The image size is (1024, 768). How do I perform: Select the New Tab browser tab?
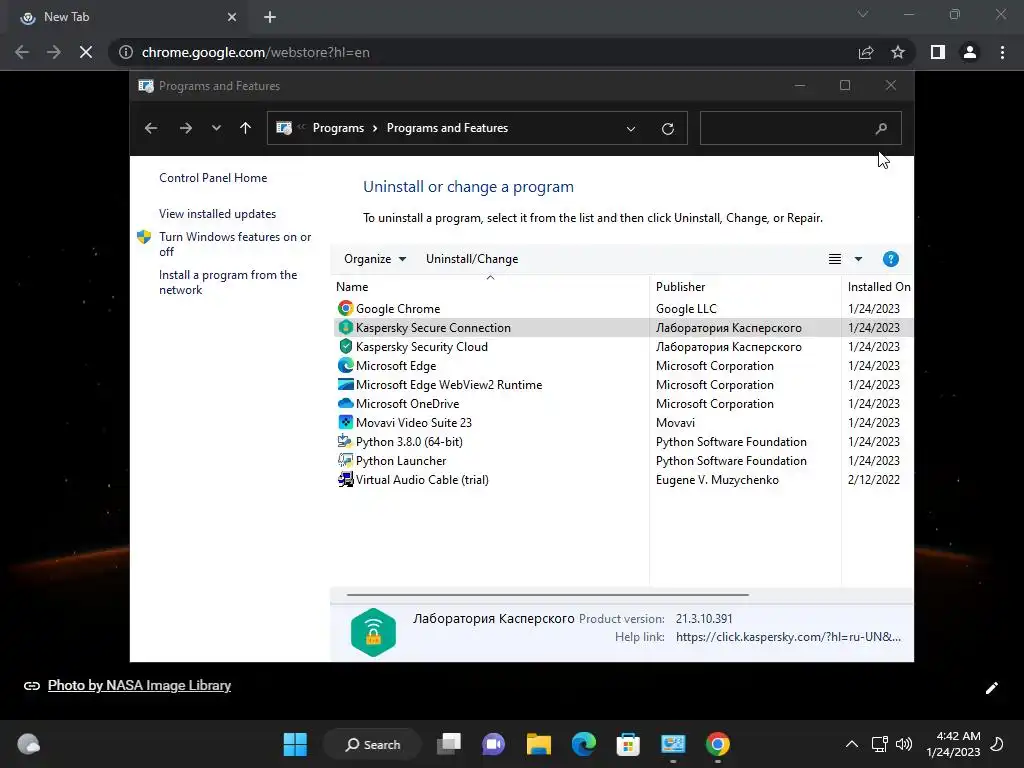click(x=129, y=17)
